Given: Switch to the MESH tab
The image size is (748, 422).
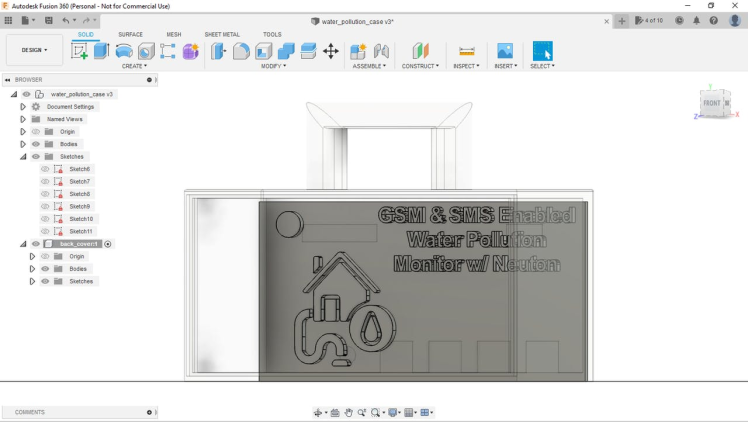Looking at the screenshot, I should [174, 34].
